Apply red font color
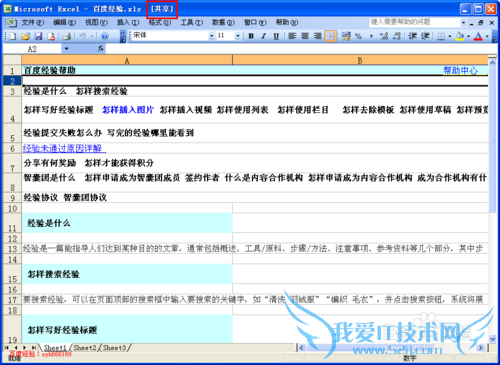This screenshot has width=500, height=365. [478, 36]
